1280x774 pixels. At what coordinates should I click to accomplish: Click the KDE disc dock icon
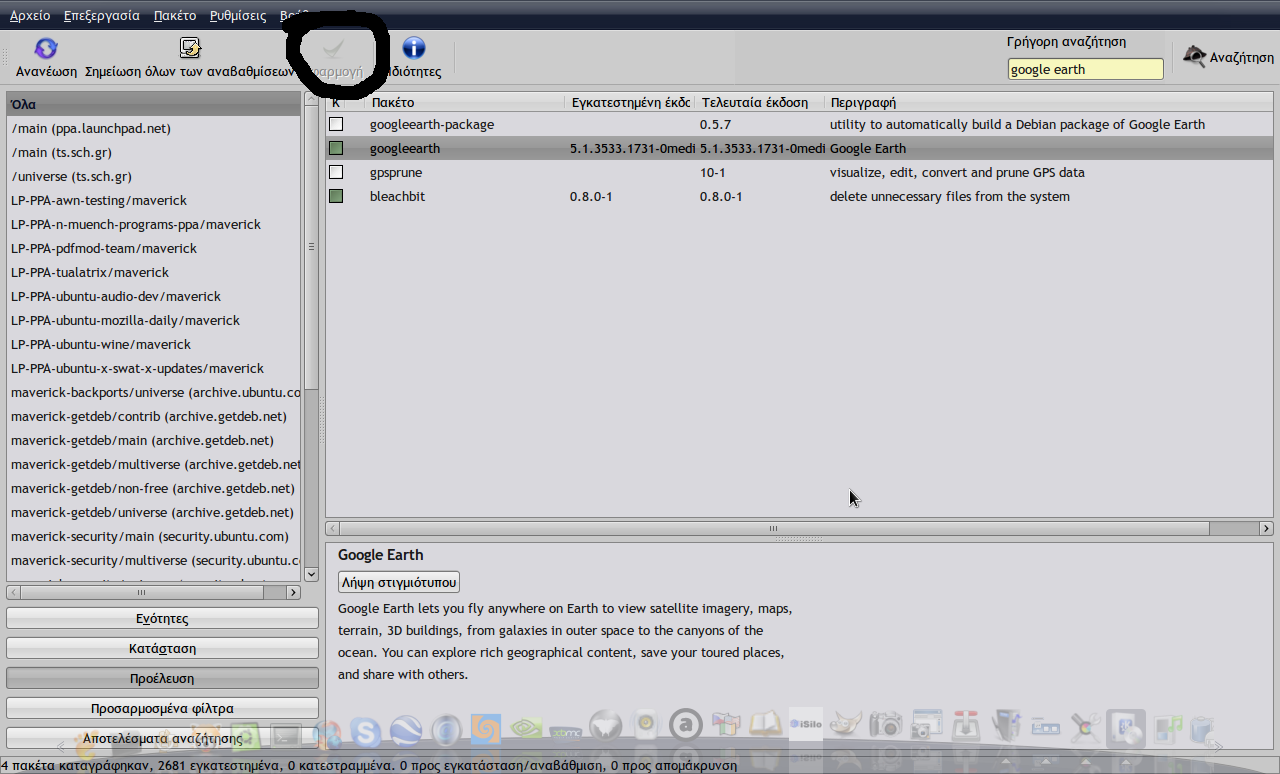(1127, 729)
